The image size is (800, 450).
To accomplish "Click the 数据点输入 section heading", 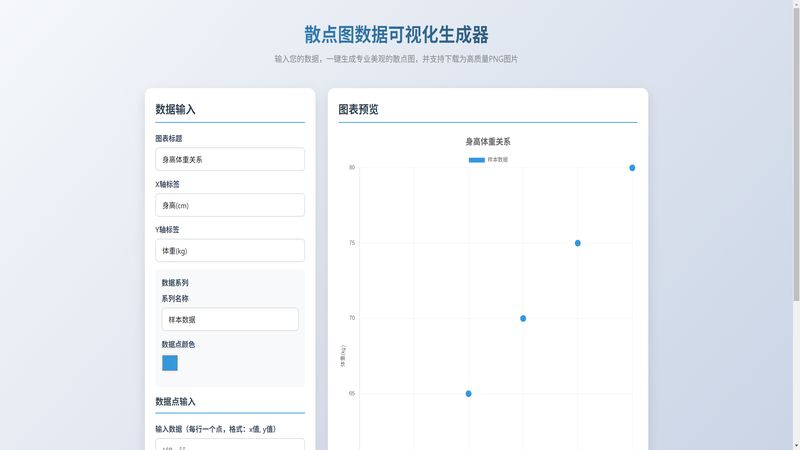I will click(182, 401).
